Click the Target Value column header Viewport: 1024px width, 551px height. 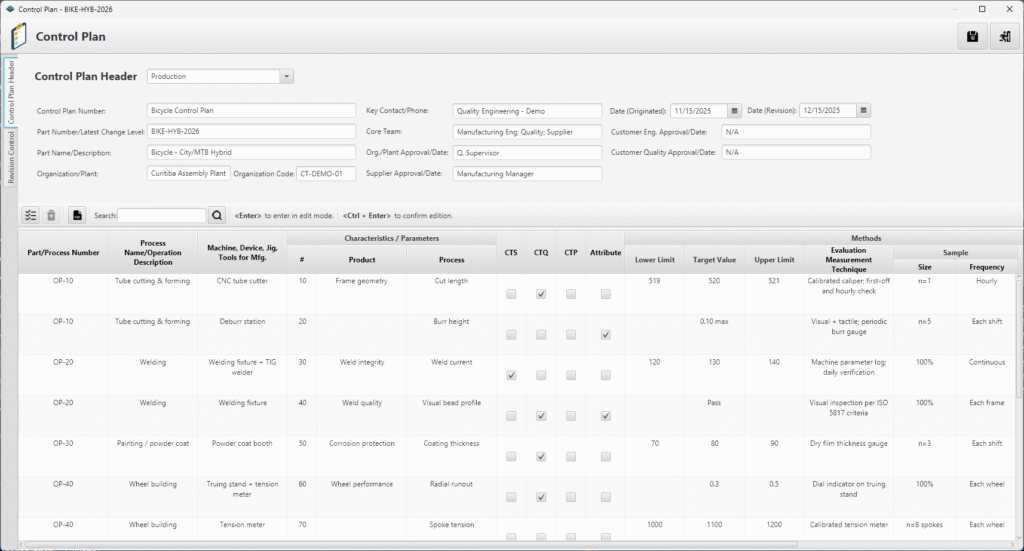coord(715,259)
